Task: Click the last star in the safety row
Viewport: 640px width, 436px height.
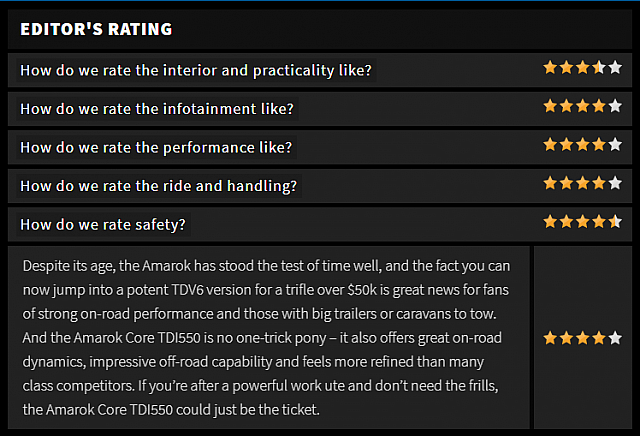Action: coord(615,222)
